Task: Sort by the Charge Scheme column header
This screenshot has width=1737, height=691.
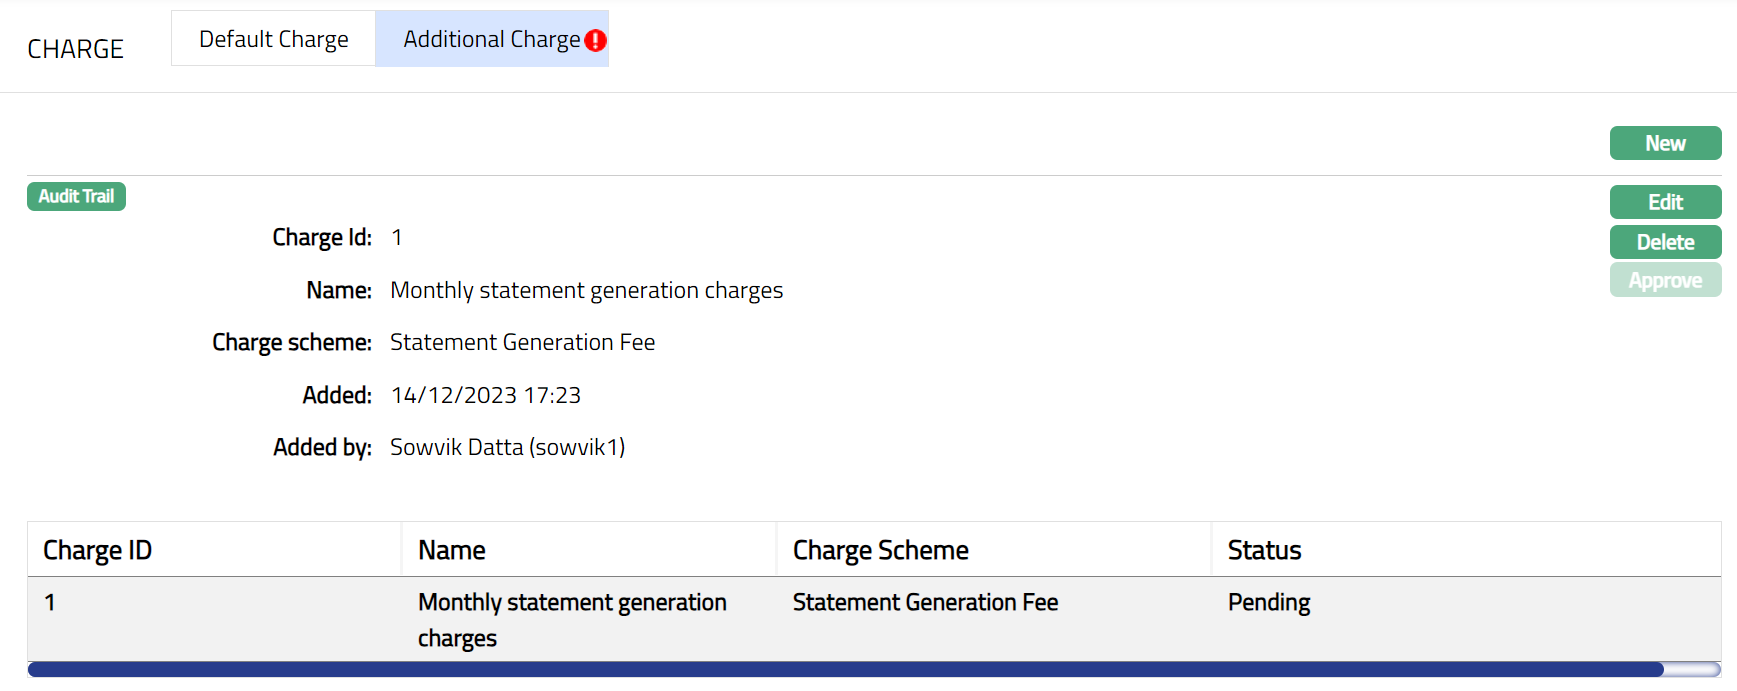Action: tap(880, 550)
